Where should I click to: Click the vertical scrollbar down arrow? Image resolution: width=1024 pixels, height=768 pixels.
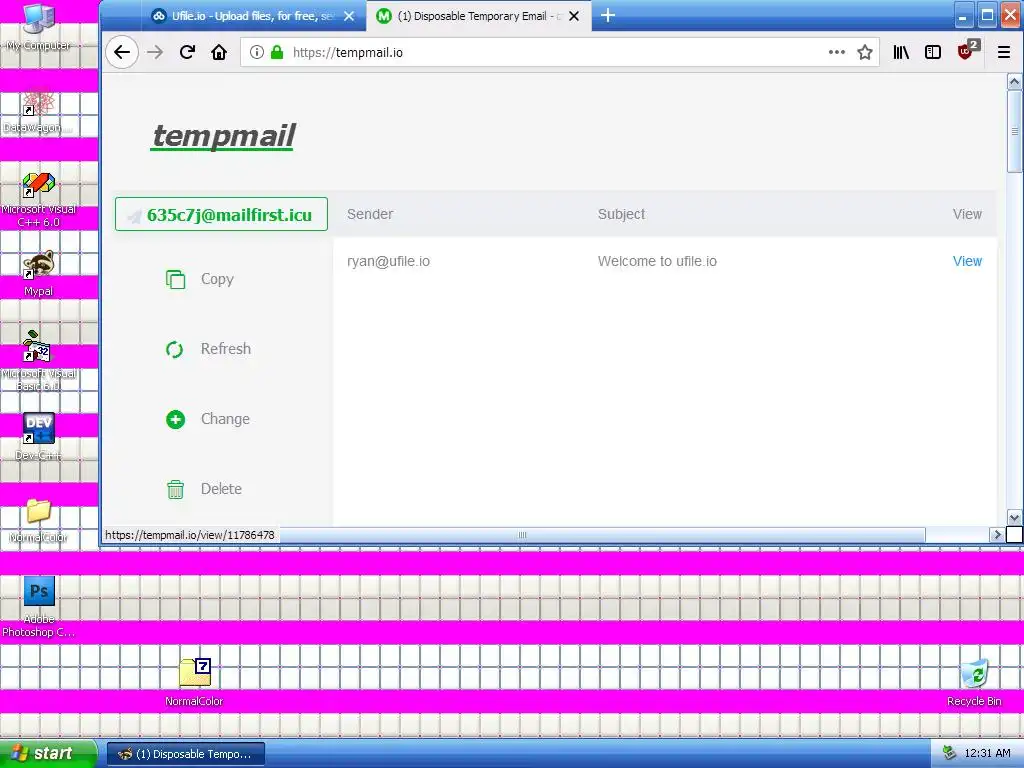[x=1014, y=518]
